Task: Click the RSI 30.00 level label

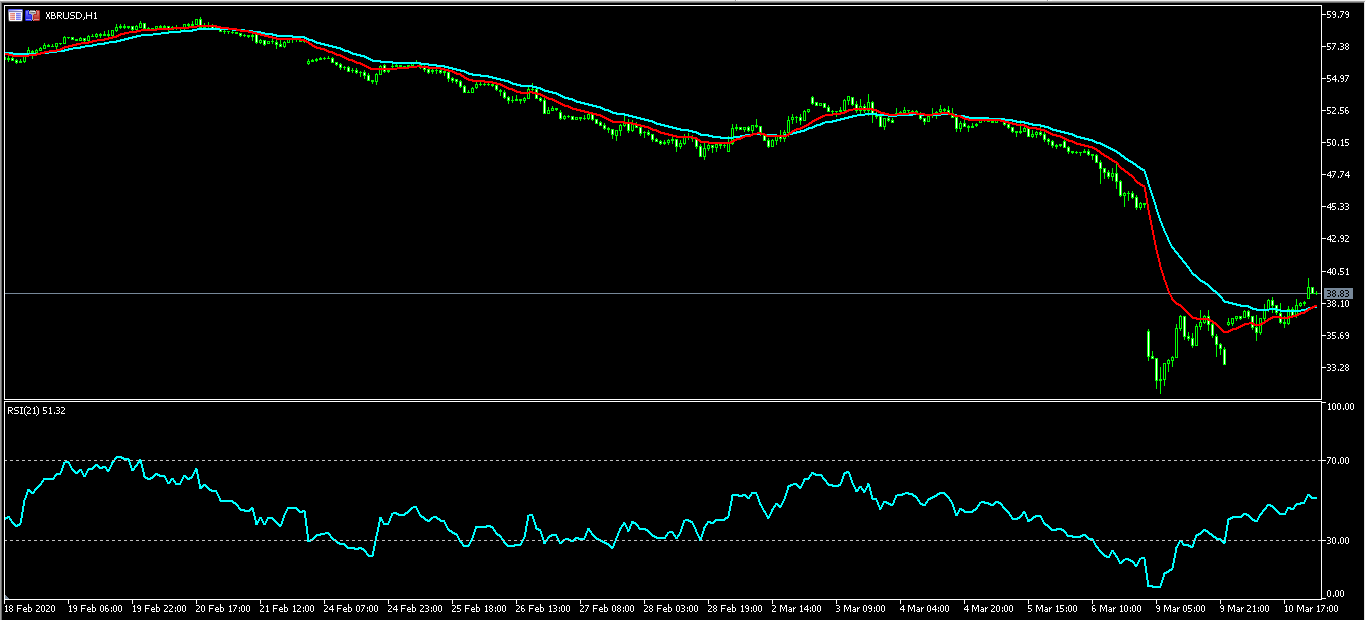Action: pos(1338,541)
